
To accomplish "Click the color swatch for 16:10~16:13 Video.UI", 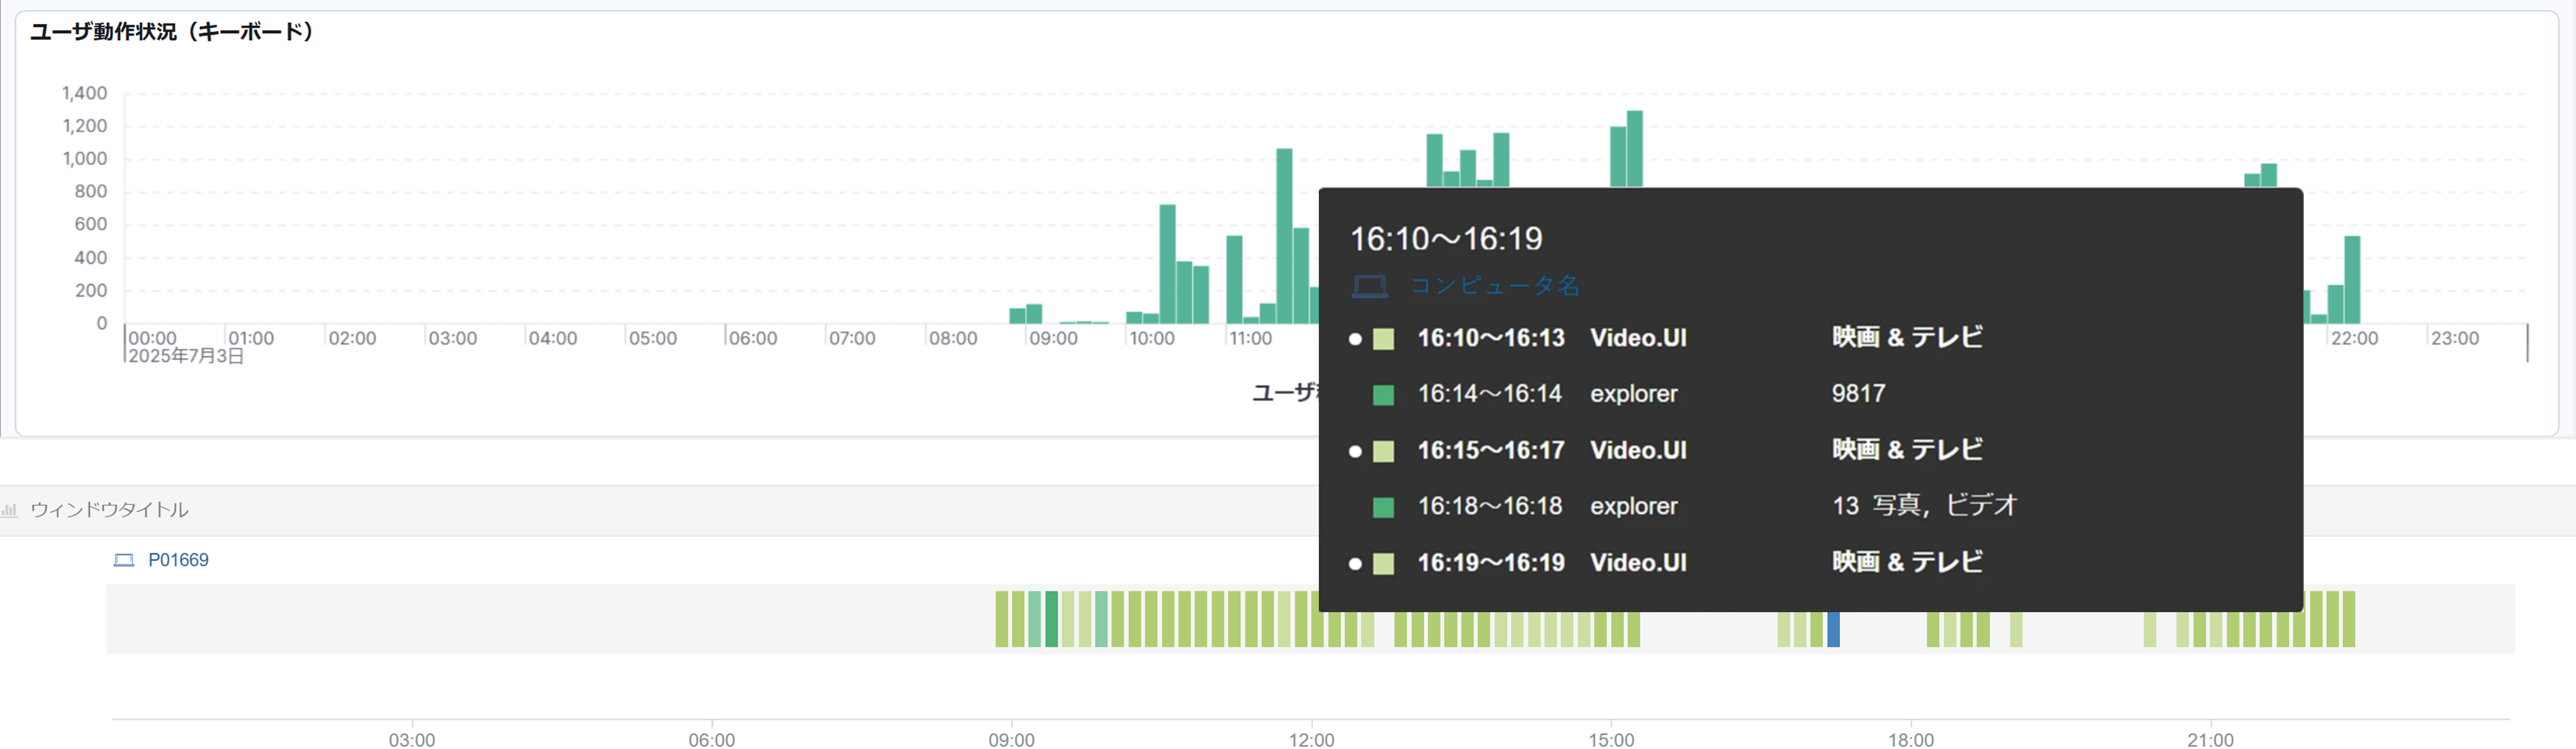I will (x=1383, y=339).
